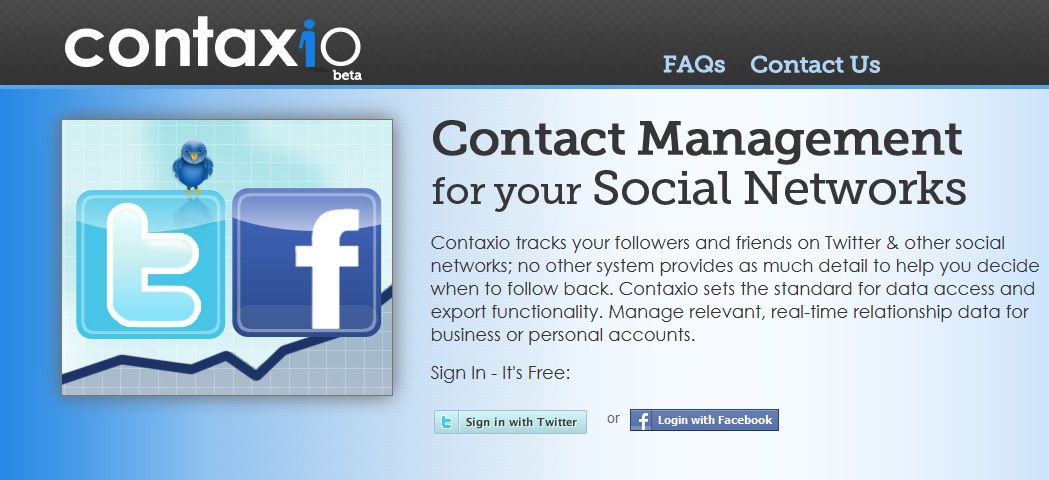Screen dimensions: 1049x480
Task: Click the "for your Social Networks" subheading
Action: [x=698, y=187]
